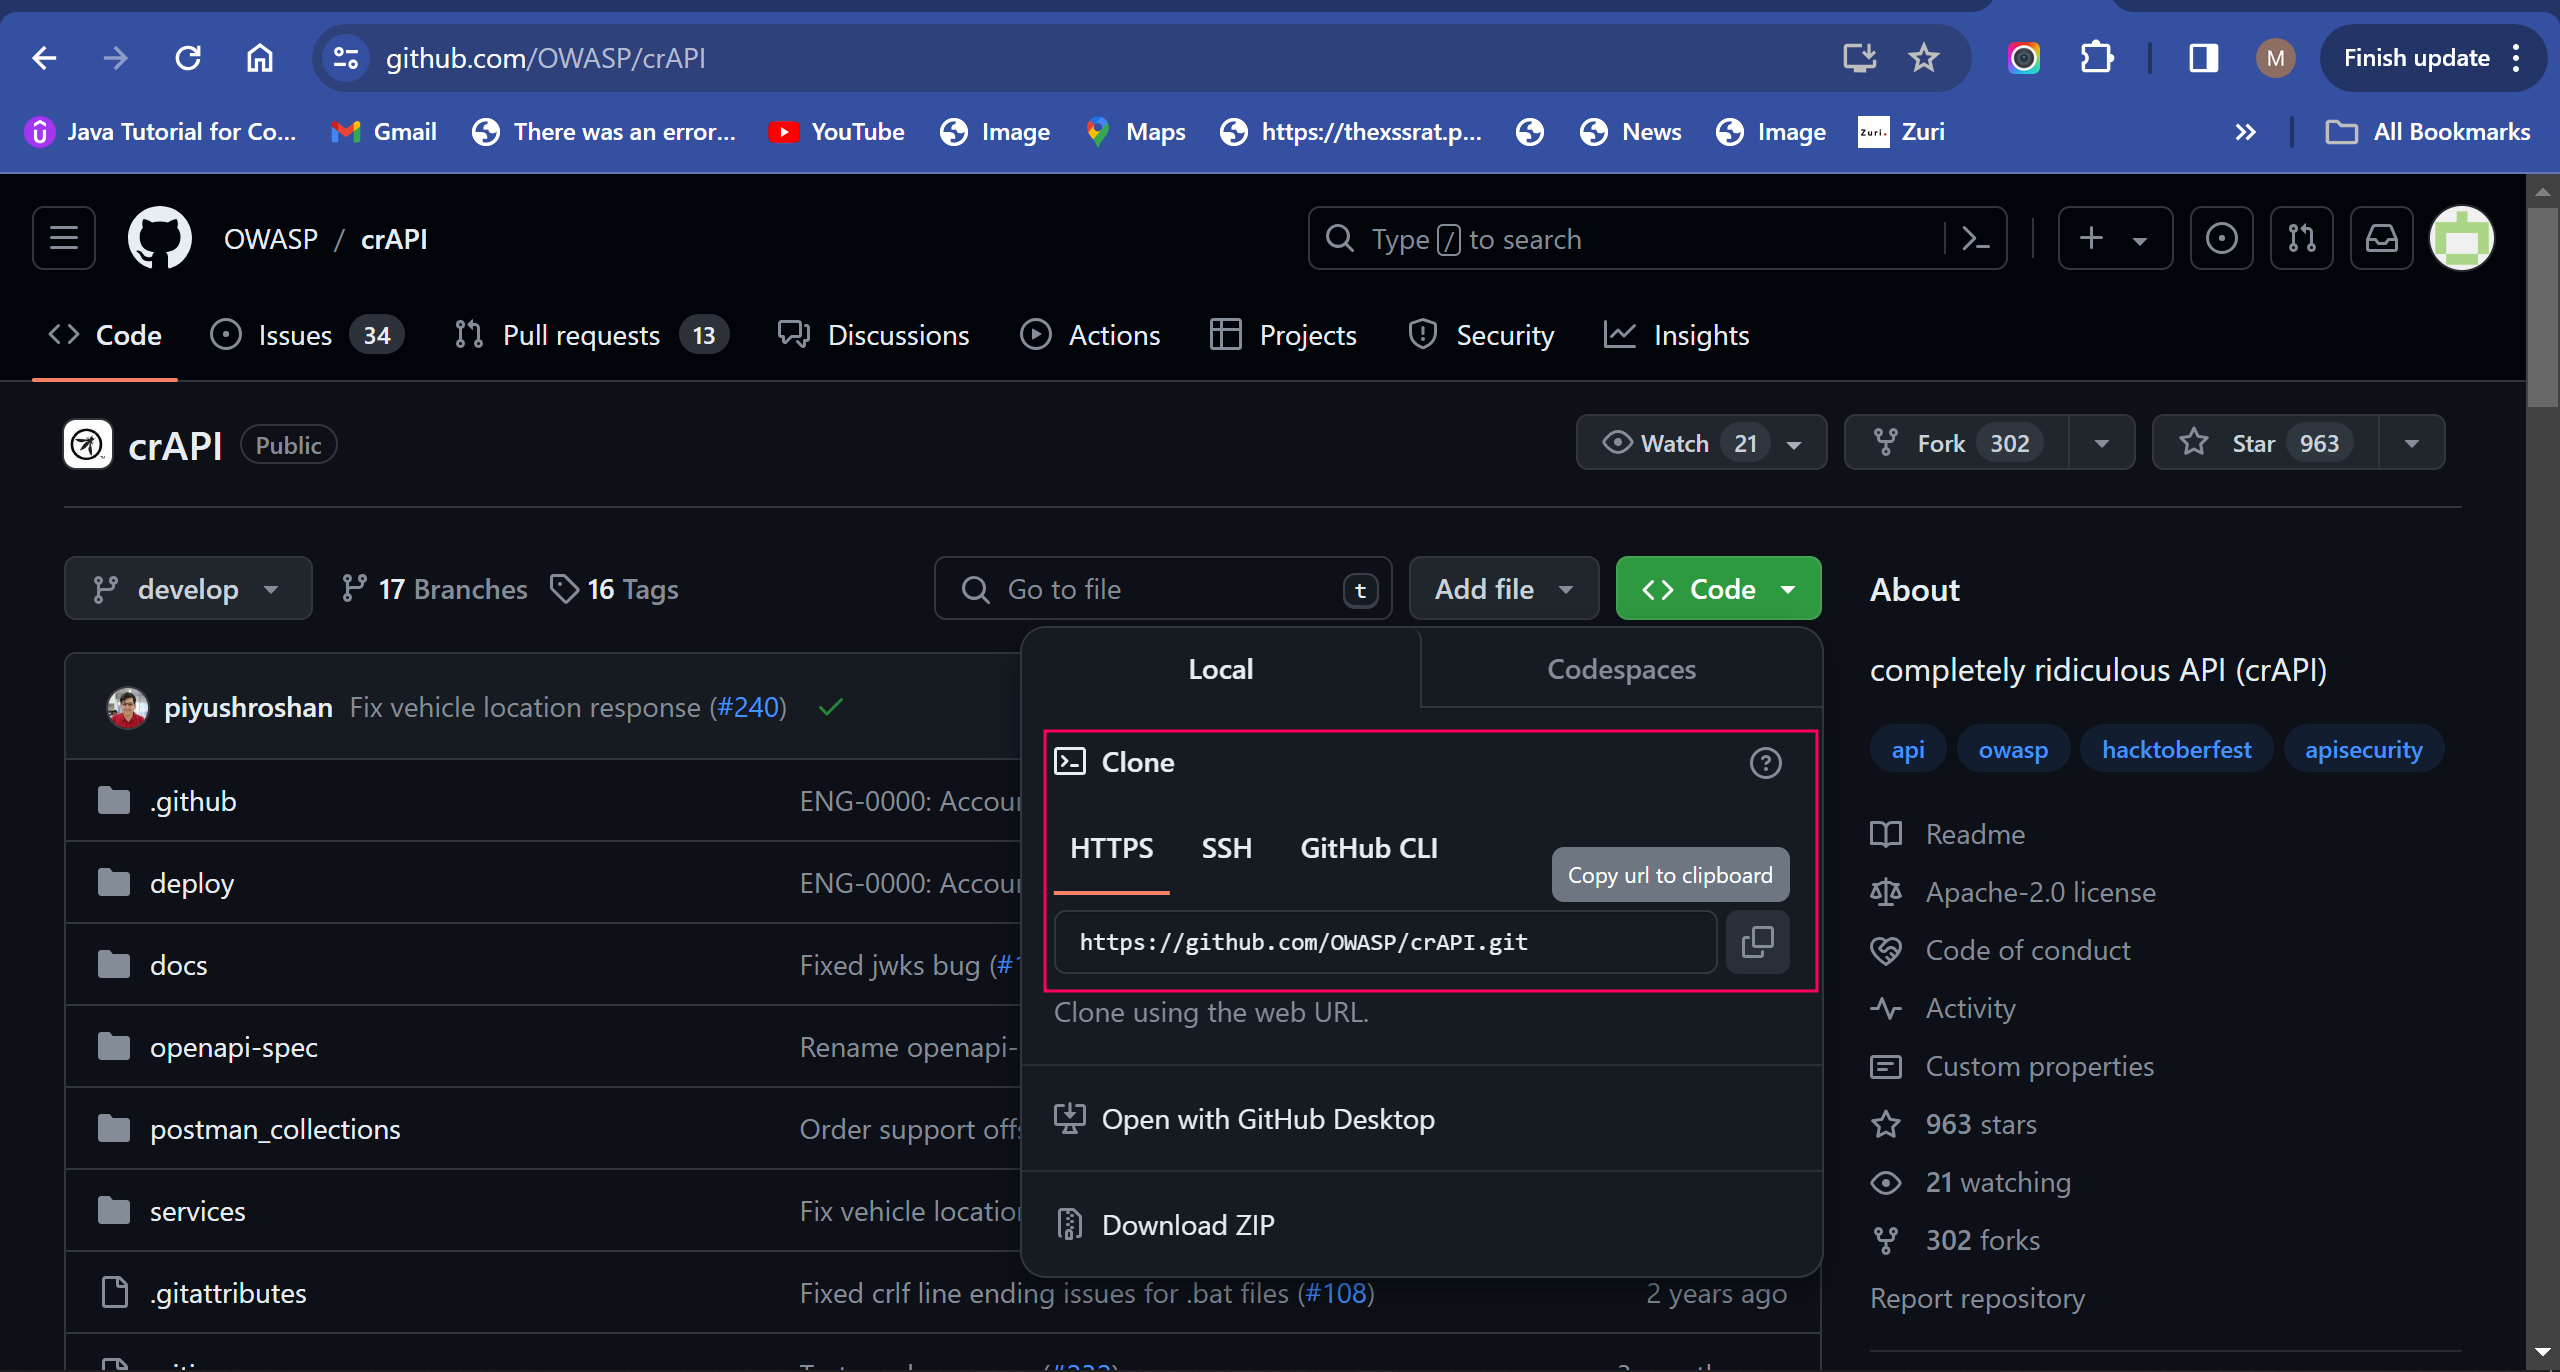
Task: Click the clone URL text field
Action: click(x=1385, y=941)
